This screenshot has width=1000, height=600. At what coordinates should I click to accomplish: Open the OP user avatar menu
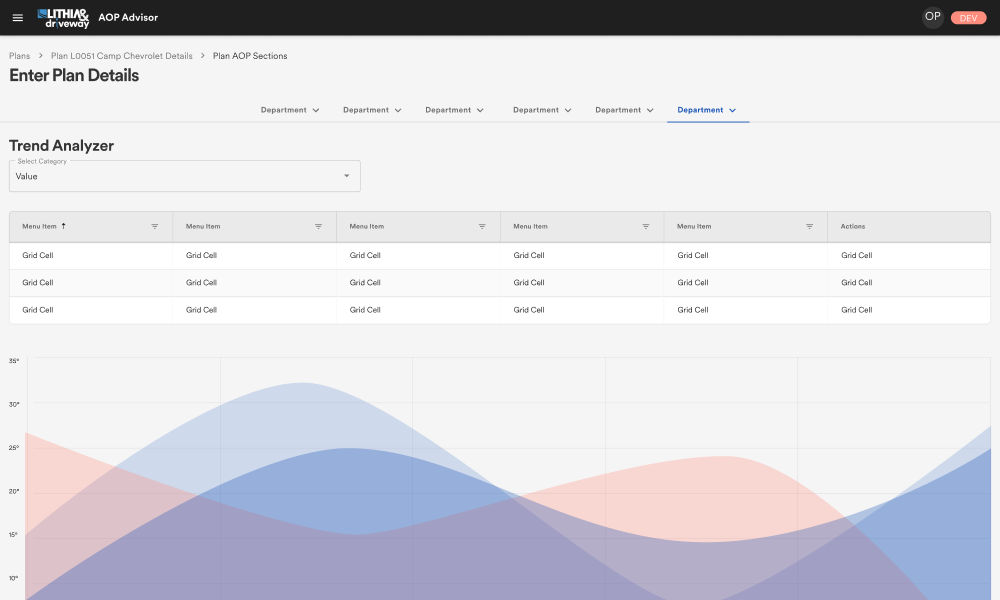pyautogui.click(x=932, y=17)
